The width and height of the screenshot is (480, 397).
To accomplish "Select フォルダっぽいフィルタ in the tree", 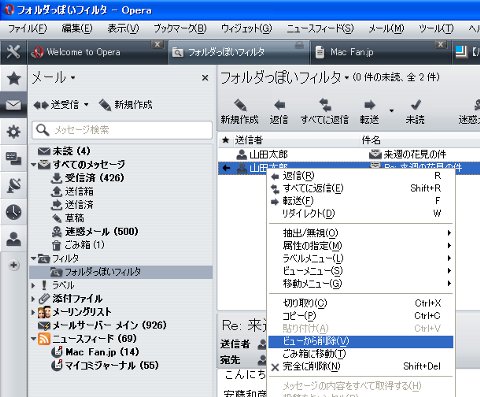I will 121,272.
